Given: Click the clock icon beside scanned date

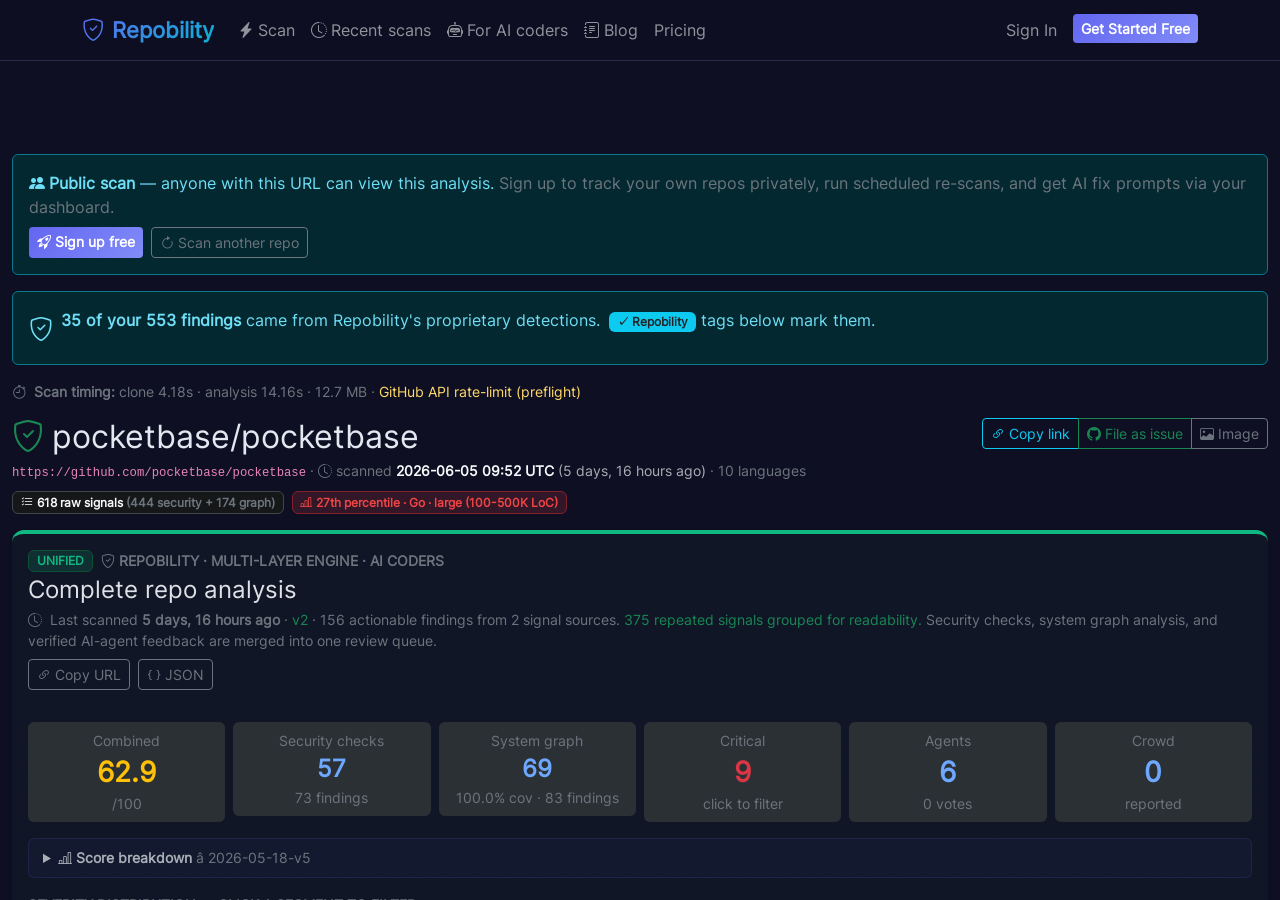Looking at the screenshot, I should point(325,471).
